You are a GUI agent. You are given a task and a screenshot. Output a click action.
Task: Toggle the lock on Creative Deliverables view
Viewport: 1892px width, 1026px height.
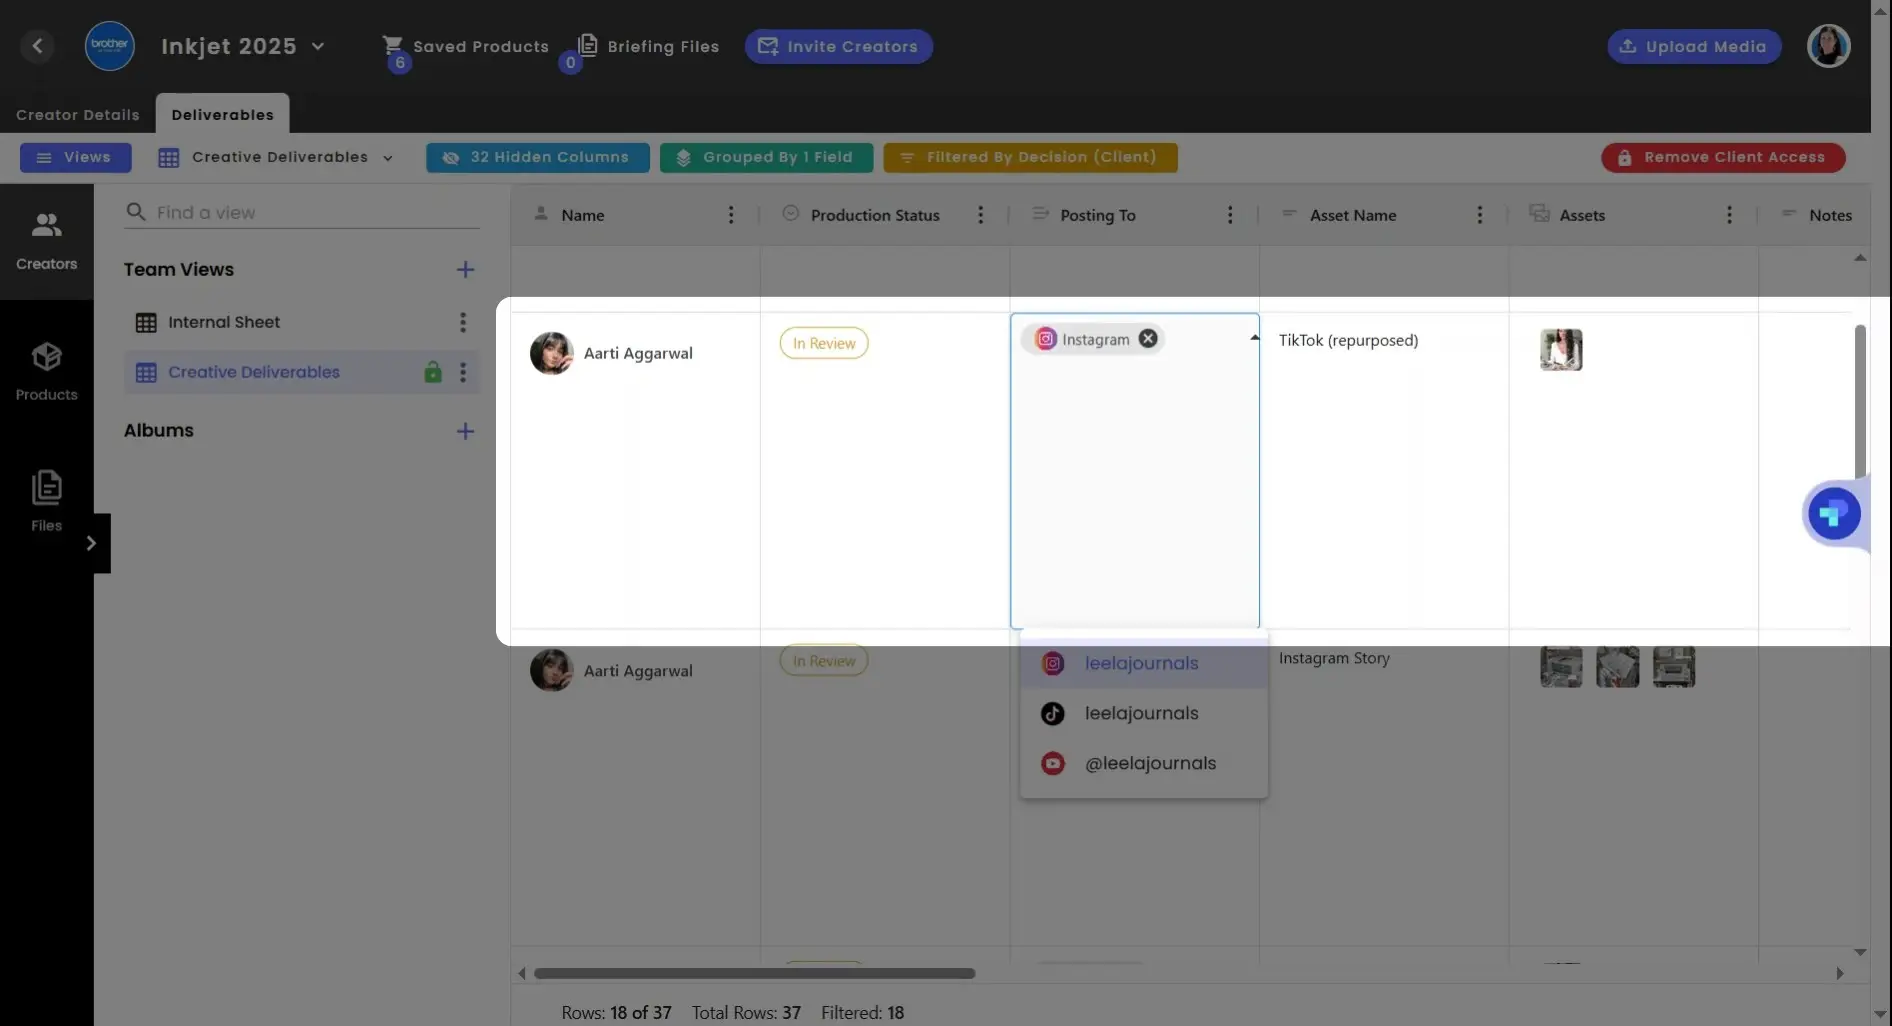(x=432, y=372)
